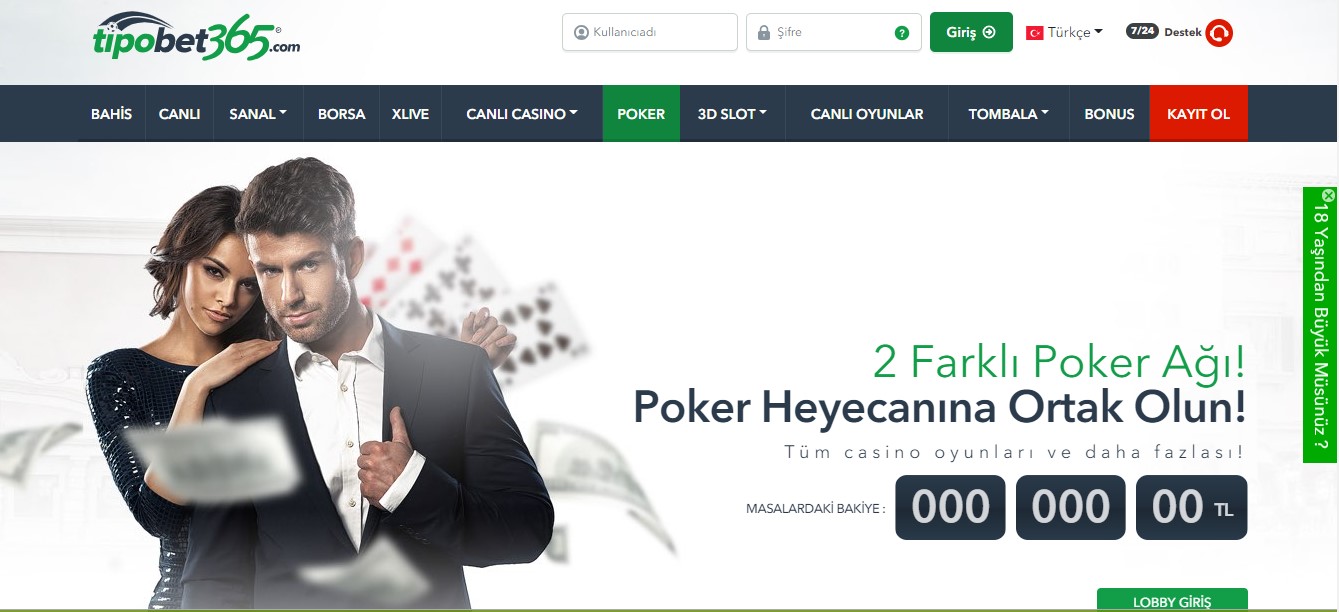Go to the BAHİS menu item

tap(111, 114)
